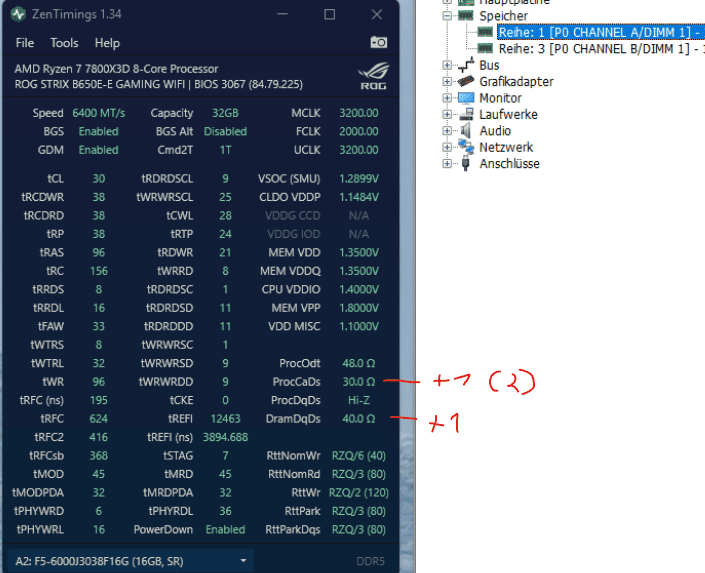Click the tWRWRSCL value 25
Viewport: 705px width, 573px height.
[225, 197]
